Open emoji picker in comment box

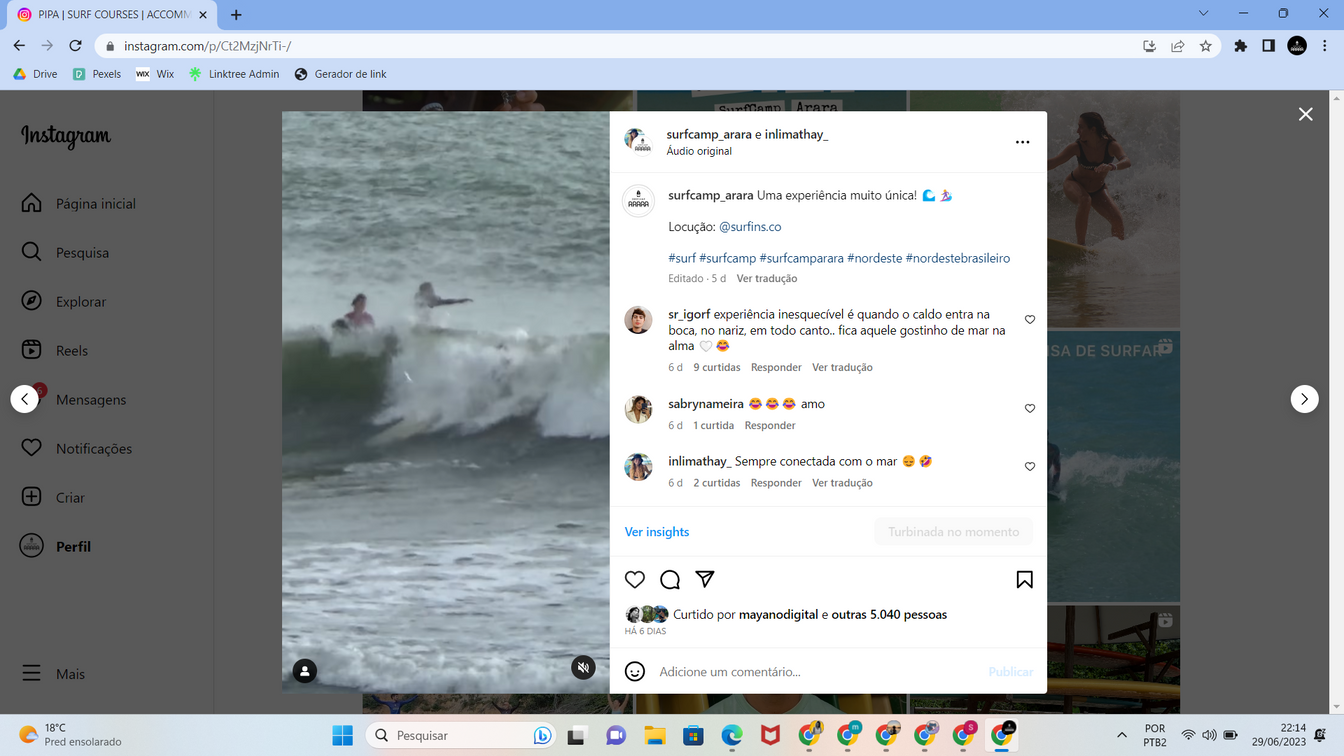coord(635,672)
